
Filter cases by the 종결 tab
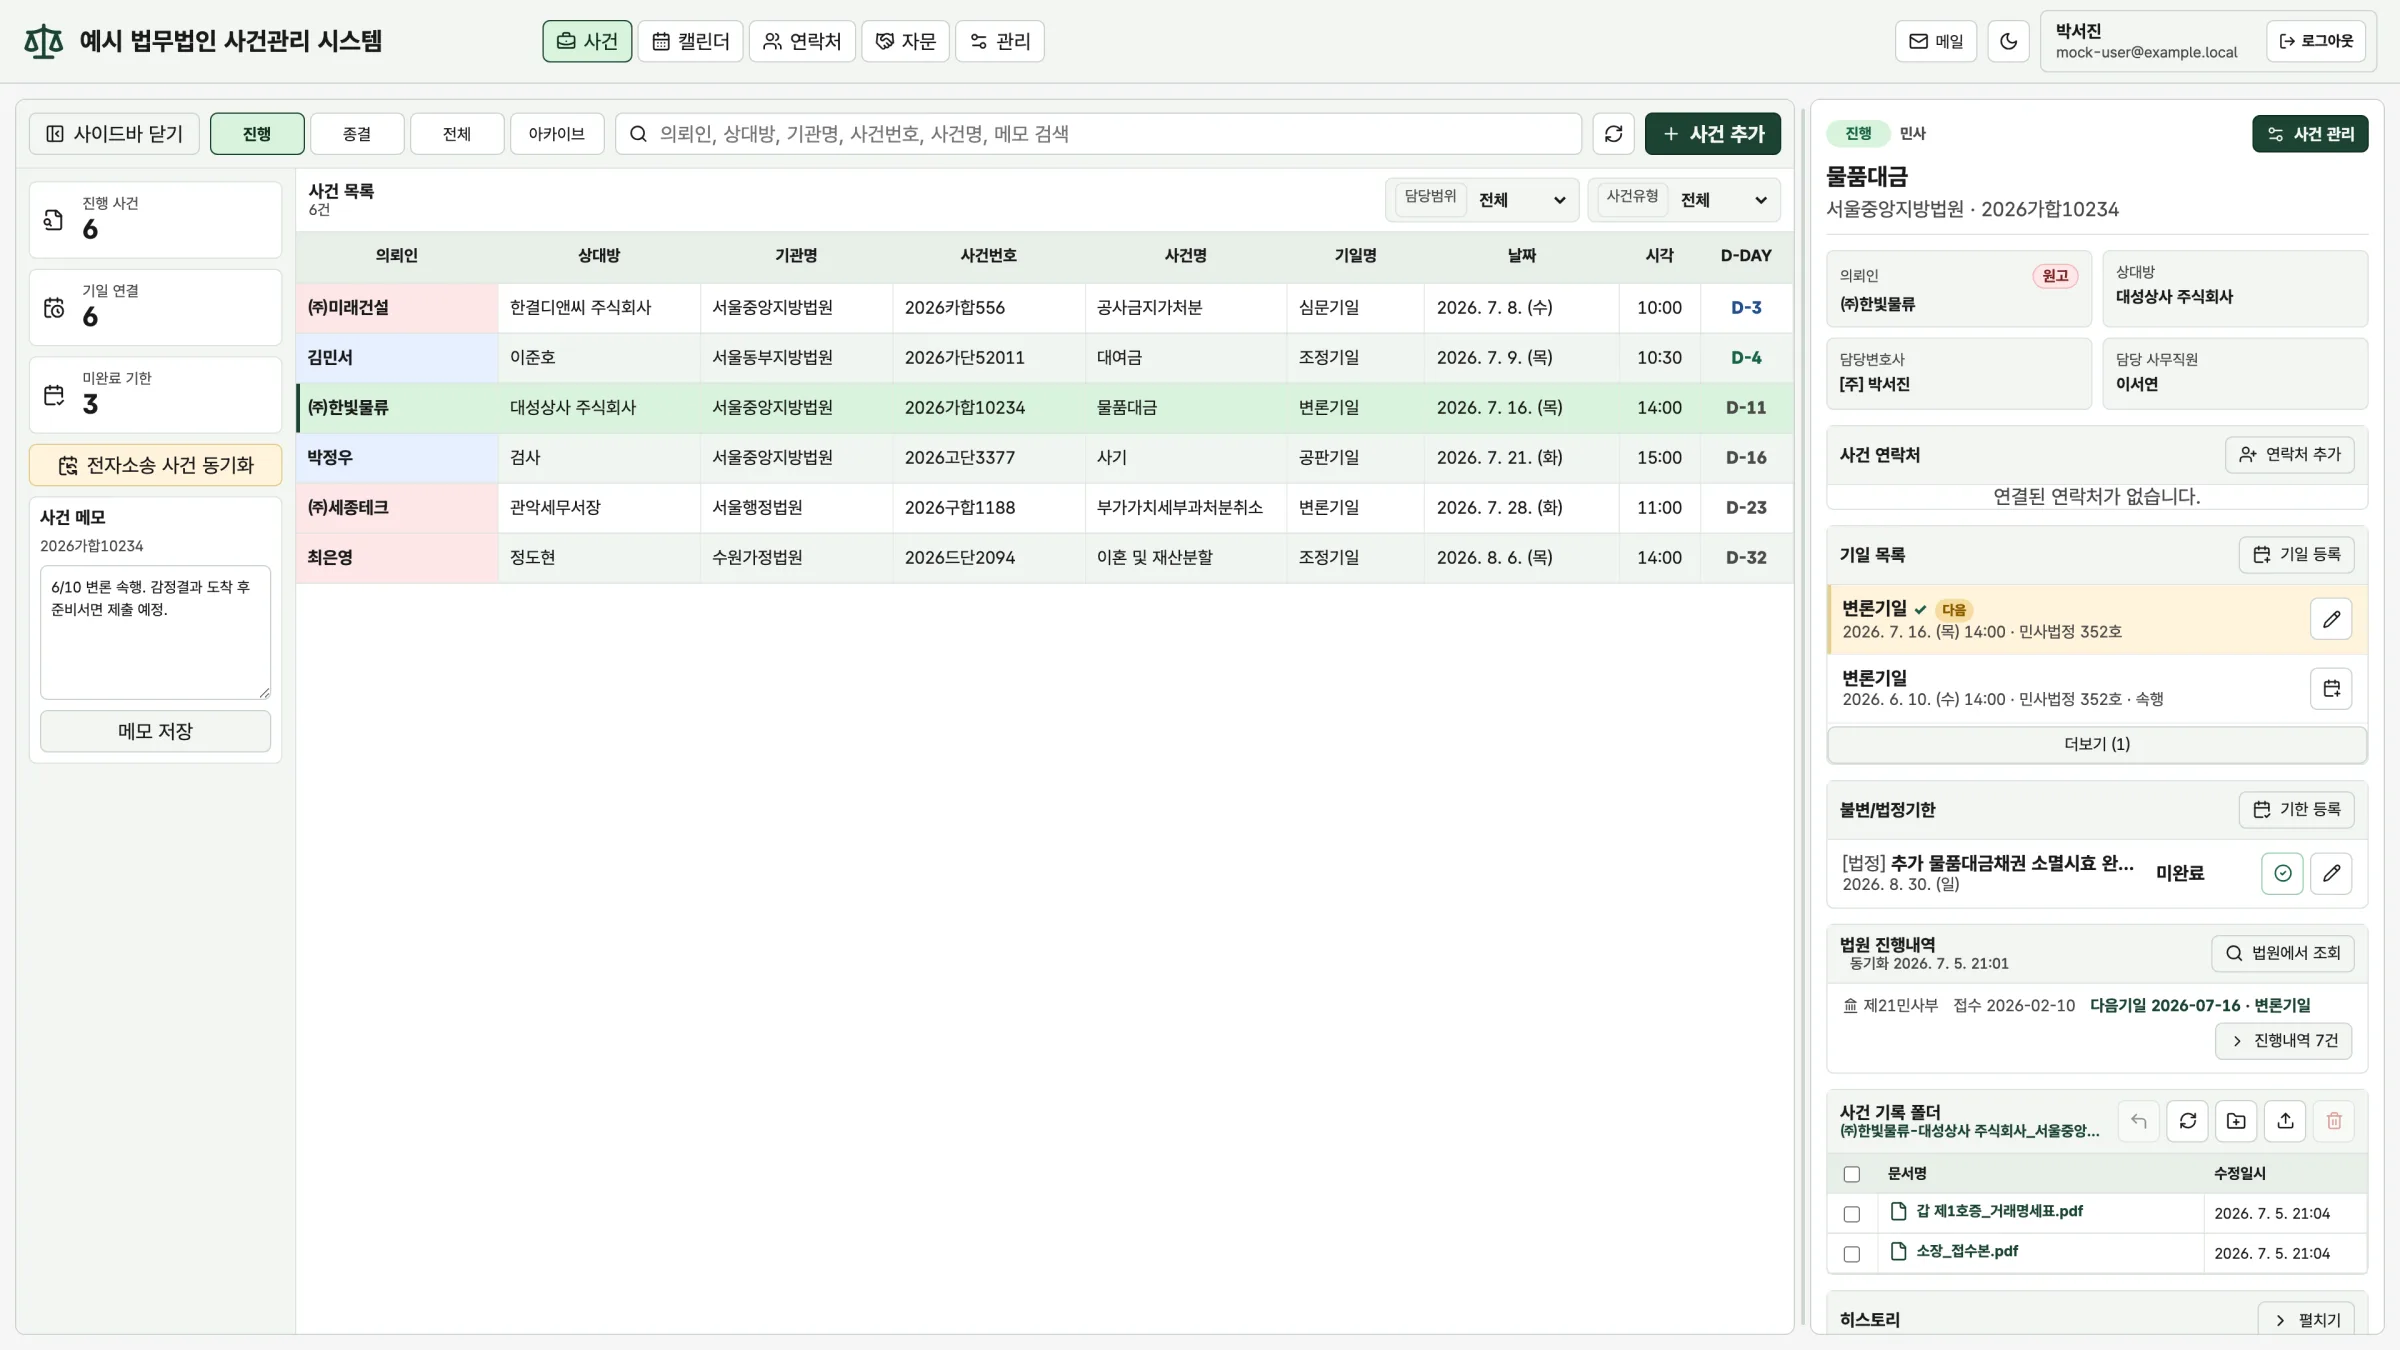[x=357, y=134]
